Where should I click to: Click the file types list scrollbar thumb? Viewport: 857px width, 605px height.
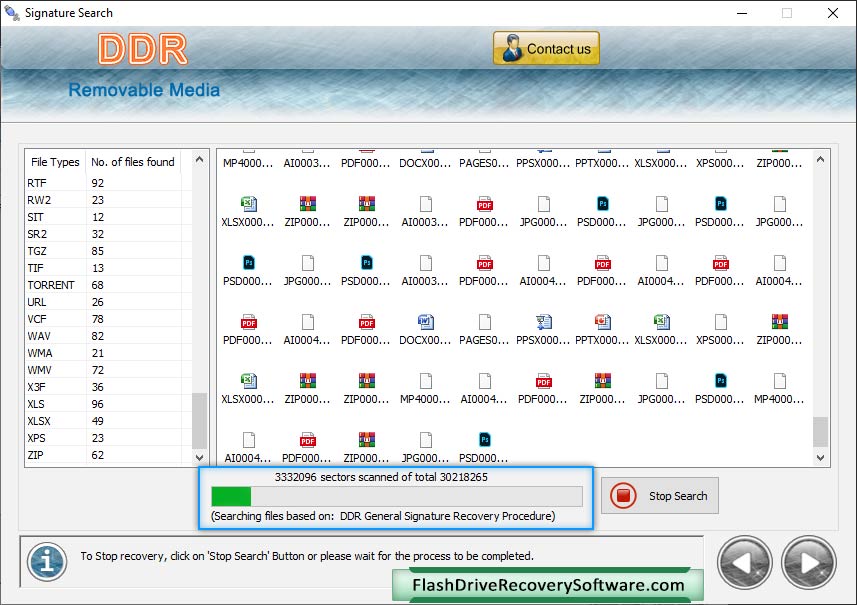(x=199, y=420)
